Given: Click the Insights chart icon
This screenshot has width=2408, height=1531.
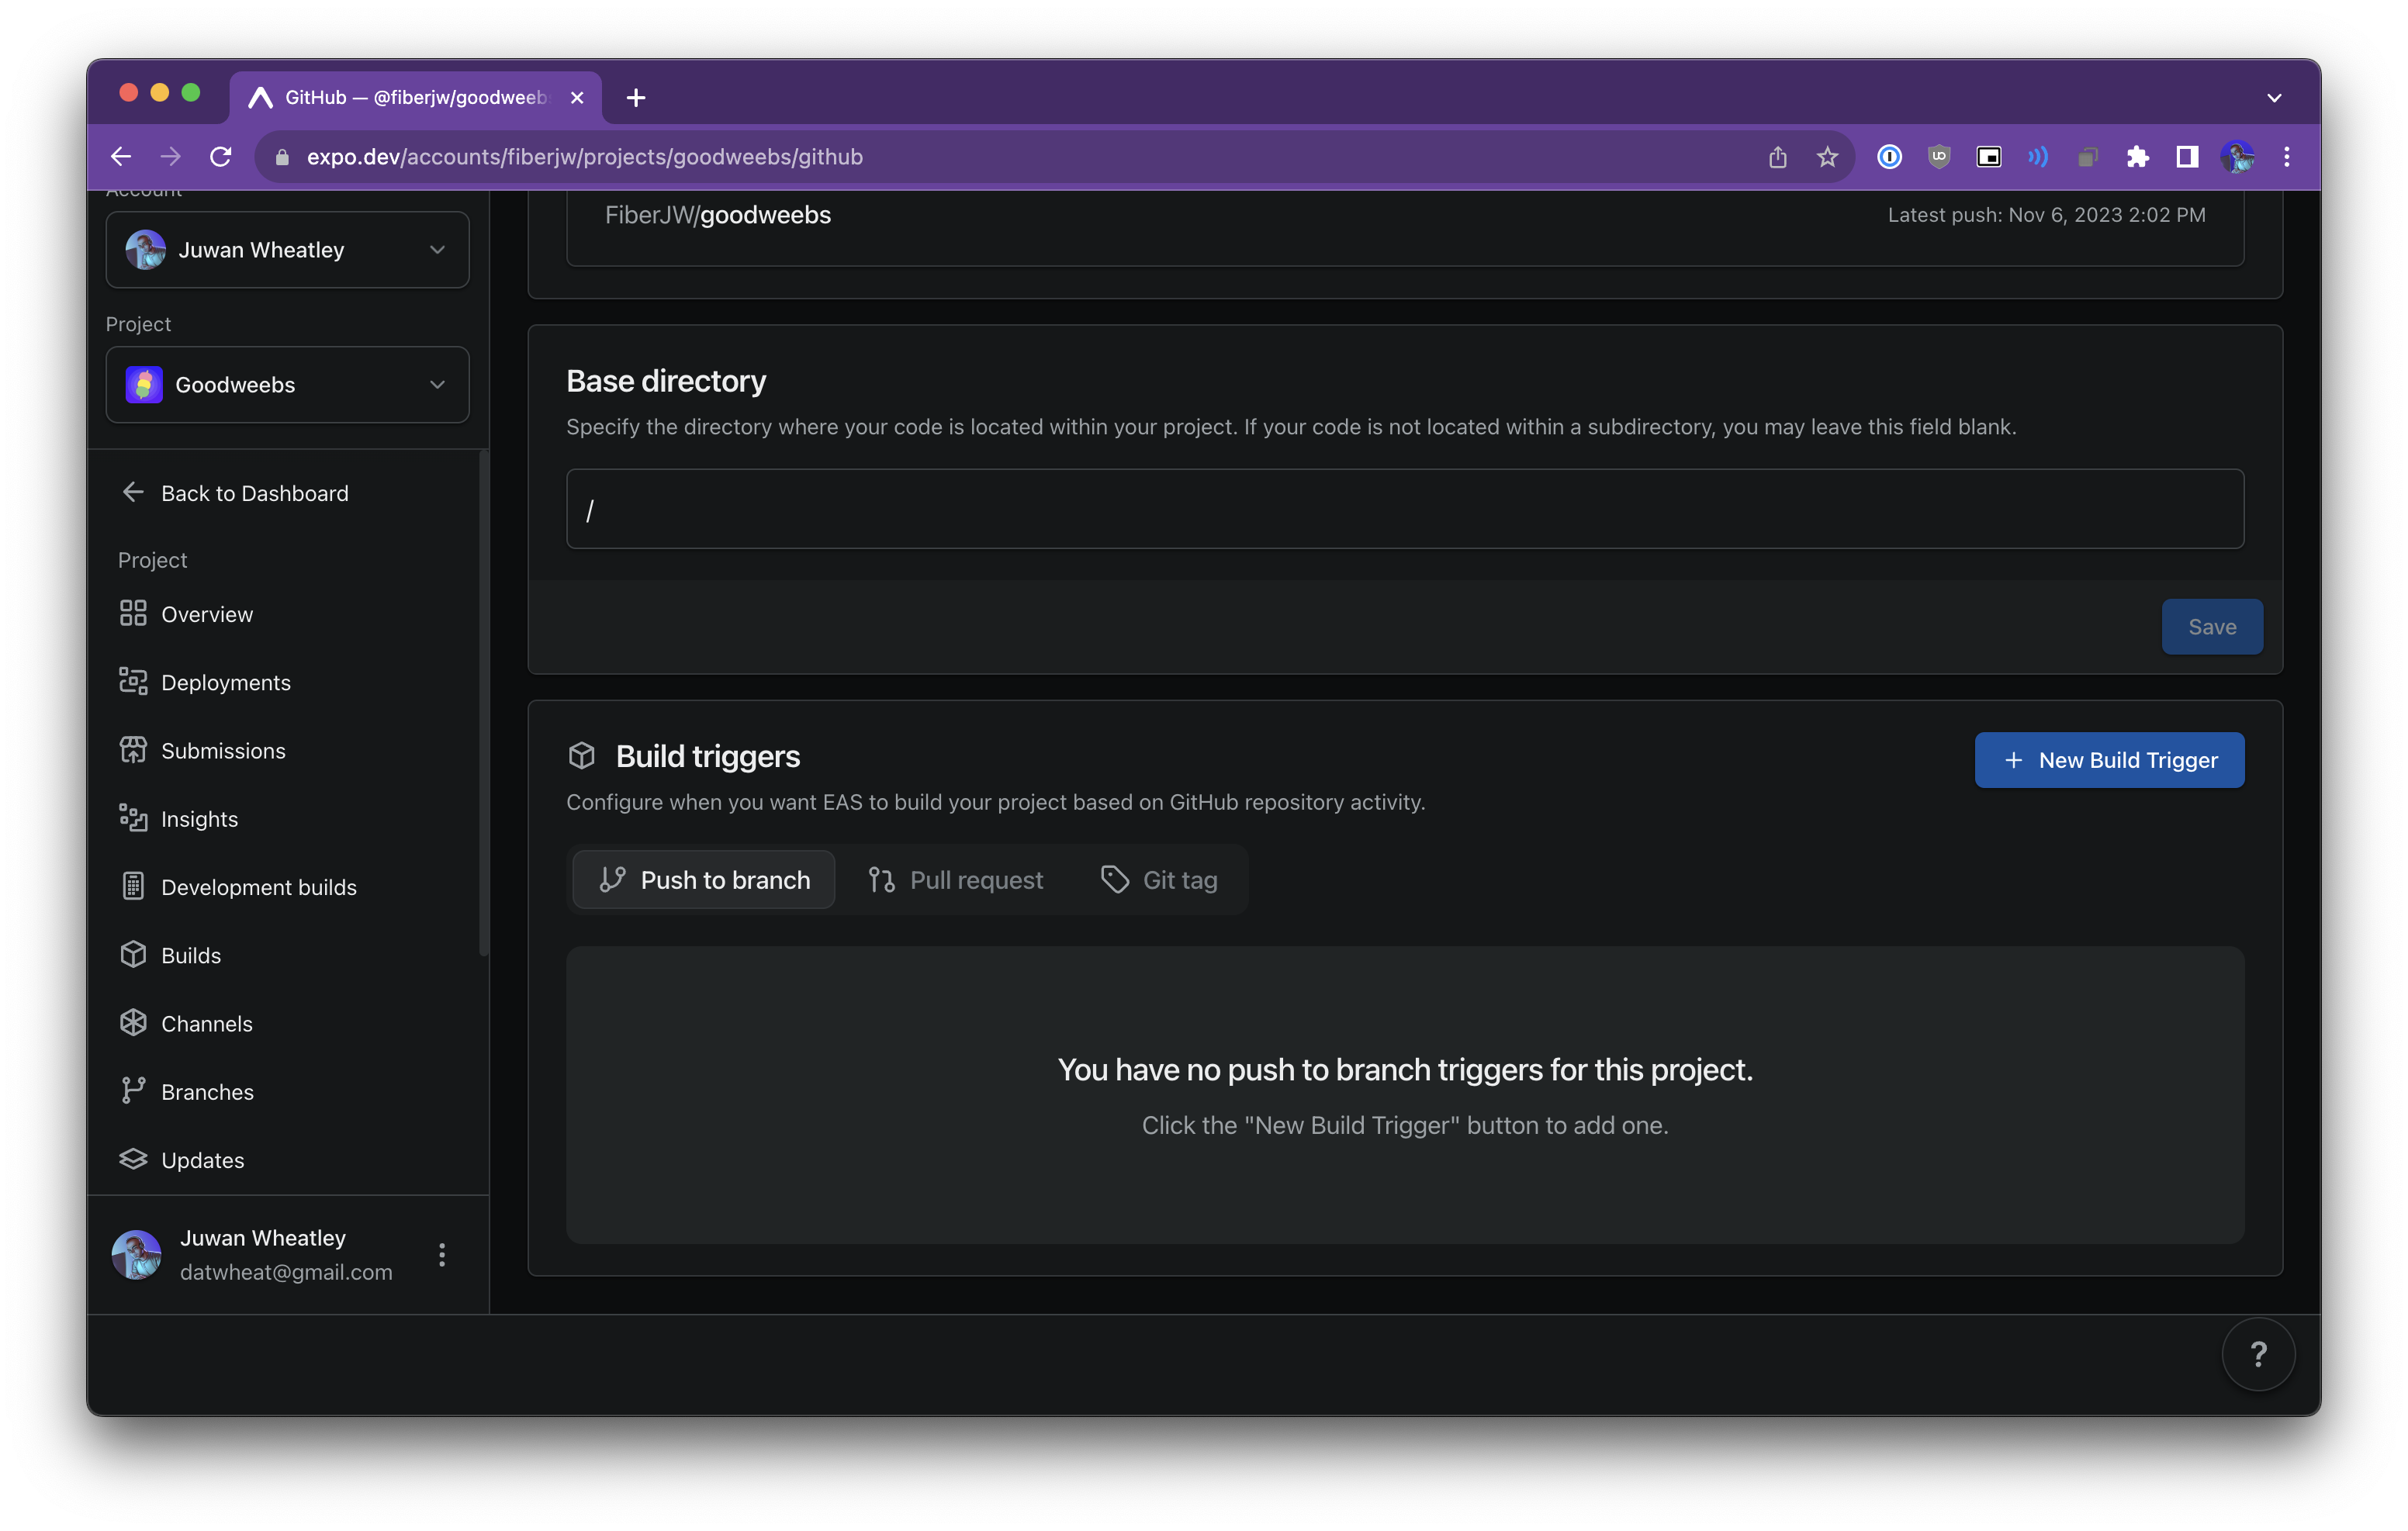Looking at the screenshot, I should click(x=133, y=818).
